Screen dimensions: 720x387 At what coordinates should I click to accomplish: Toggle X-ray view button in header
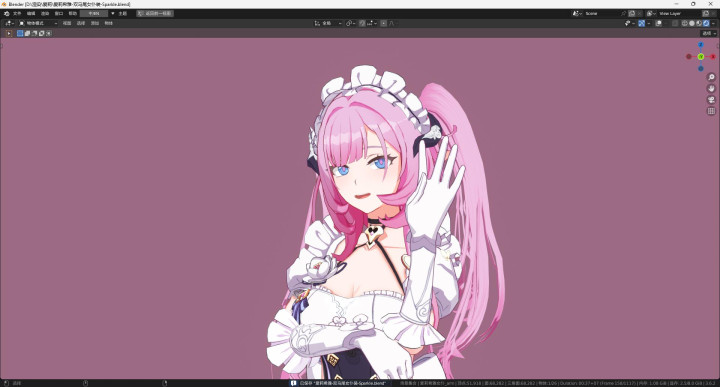(675, 23)
